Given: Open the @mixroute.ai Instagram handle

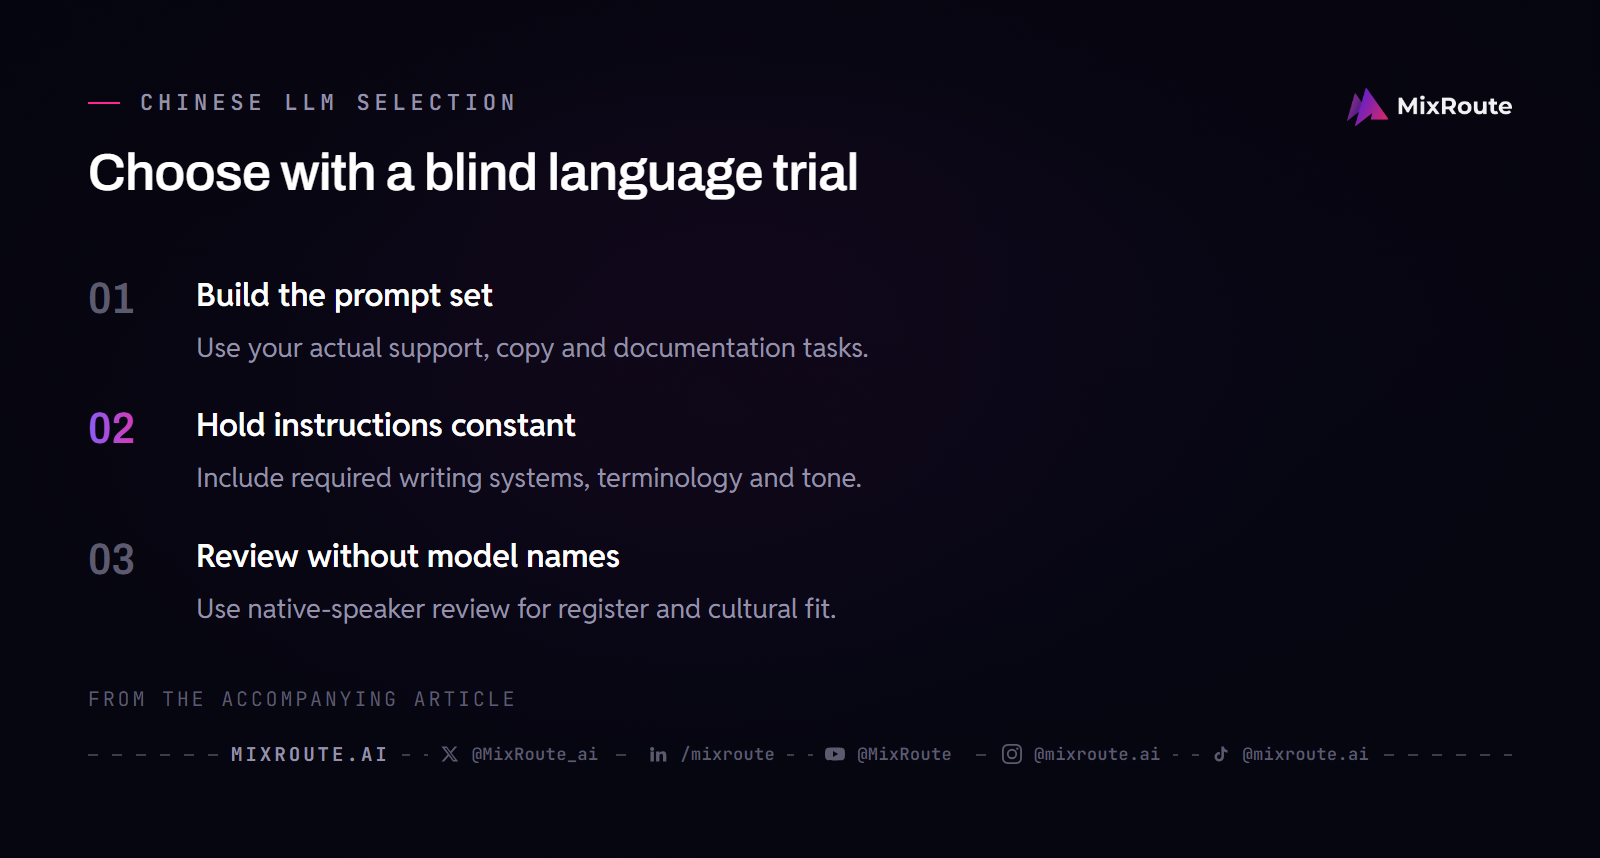Looking at the screenshot, I should pos(1097,754).
